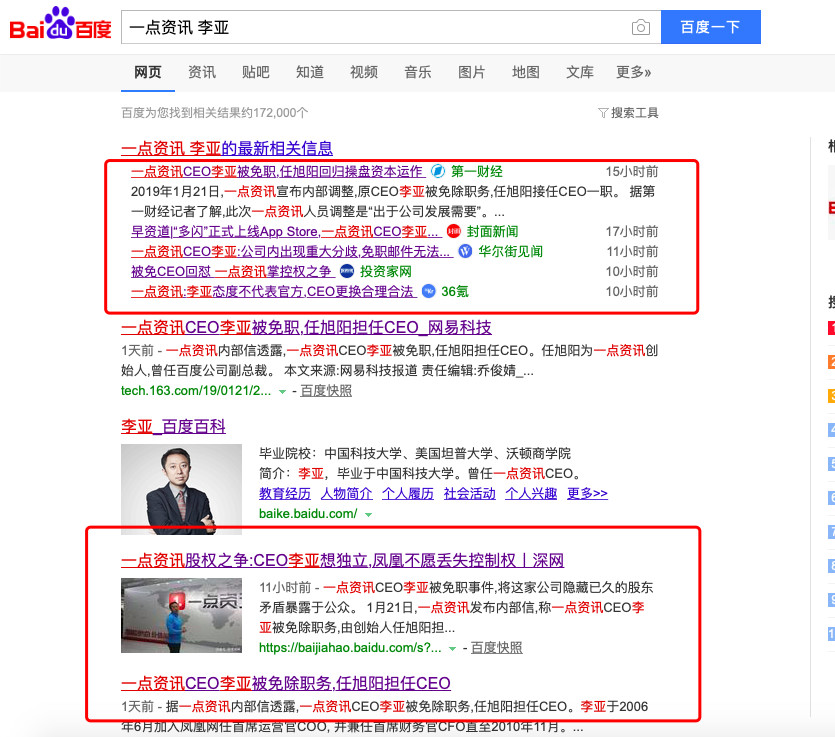Click the 第一财经 source icon
835x737 pixels.
click(437, 171)
